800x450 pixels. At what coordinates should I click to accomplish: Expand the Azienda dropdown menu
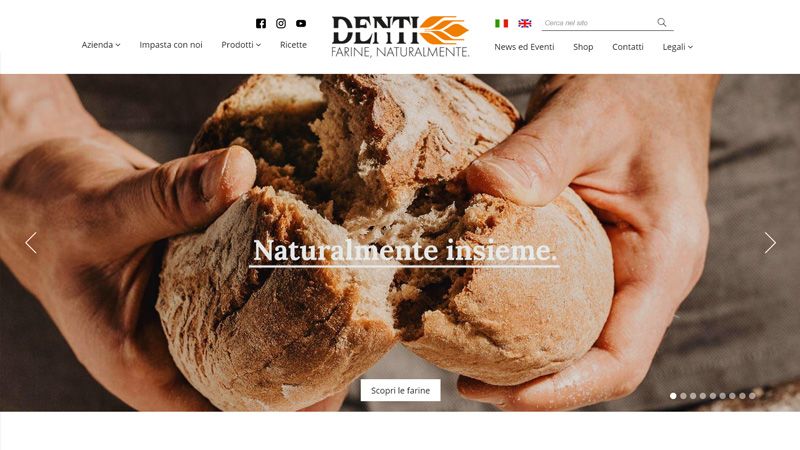[101, 45]
